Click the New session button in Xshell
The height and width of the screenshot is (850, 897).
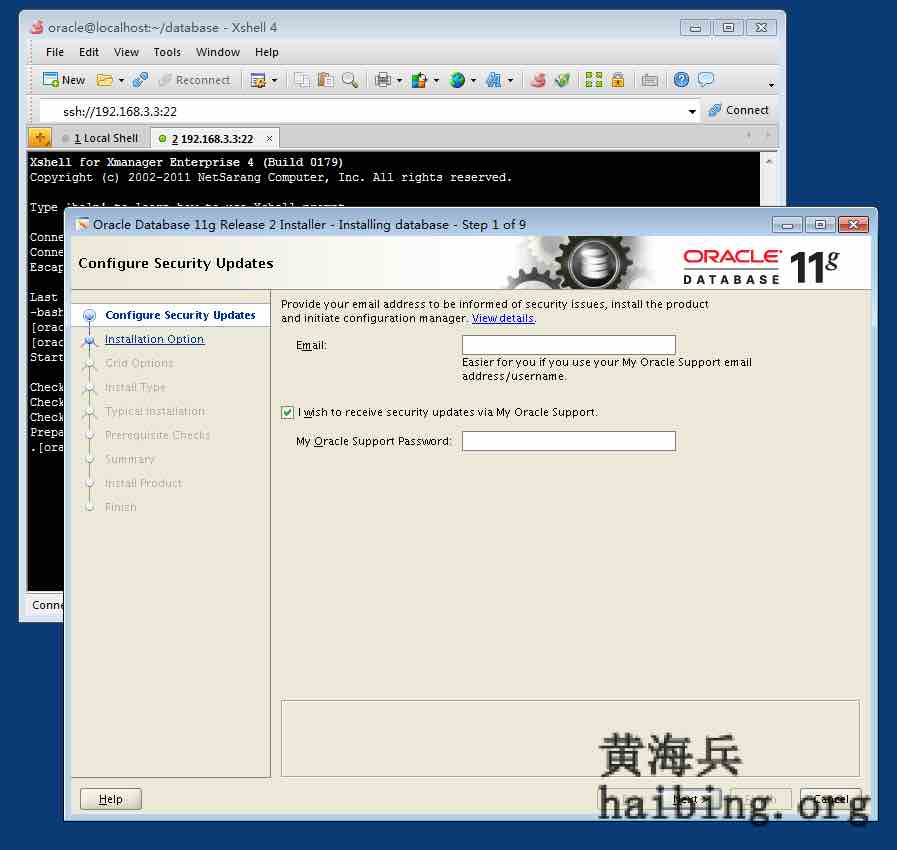(64, 80)
